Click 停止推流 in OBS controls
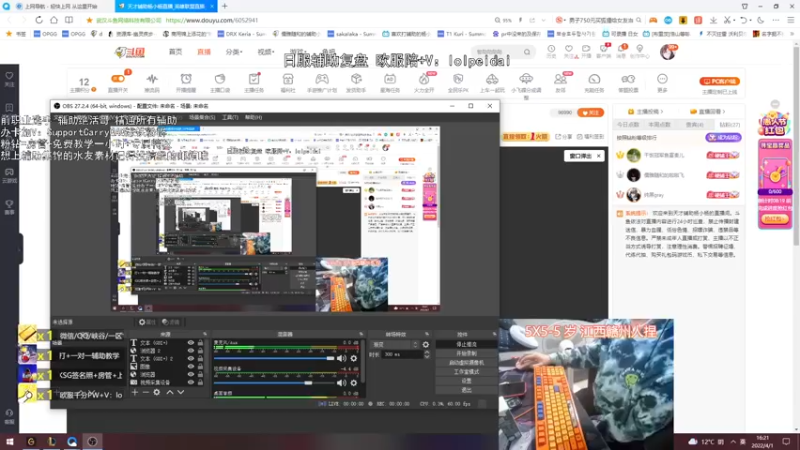Screen dimensions: 800x450 coord(466,344)
